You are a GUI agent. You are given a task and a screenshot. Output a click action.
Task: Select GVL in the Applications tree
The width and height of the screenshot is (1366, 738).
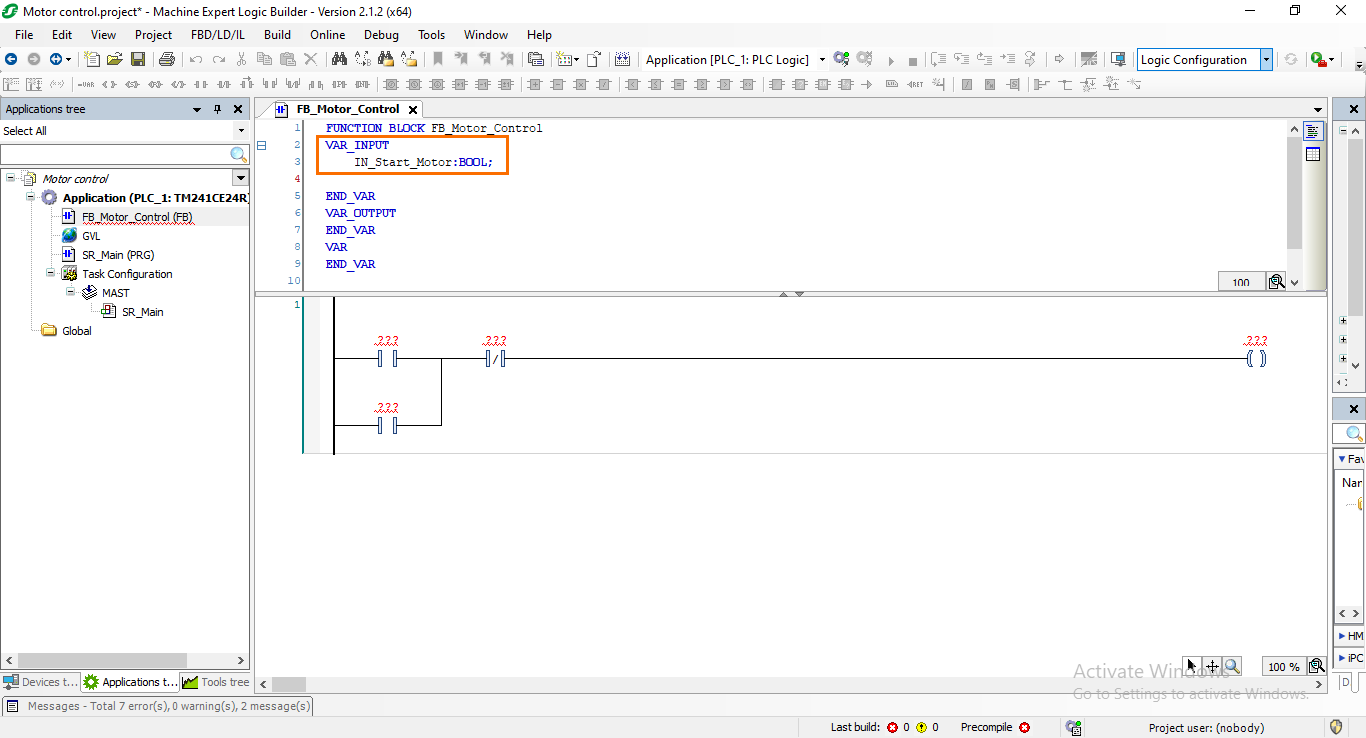(91, 236)
